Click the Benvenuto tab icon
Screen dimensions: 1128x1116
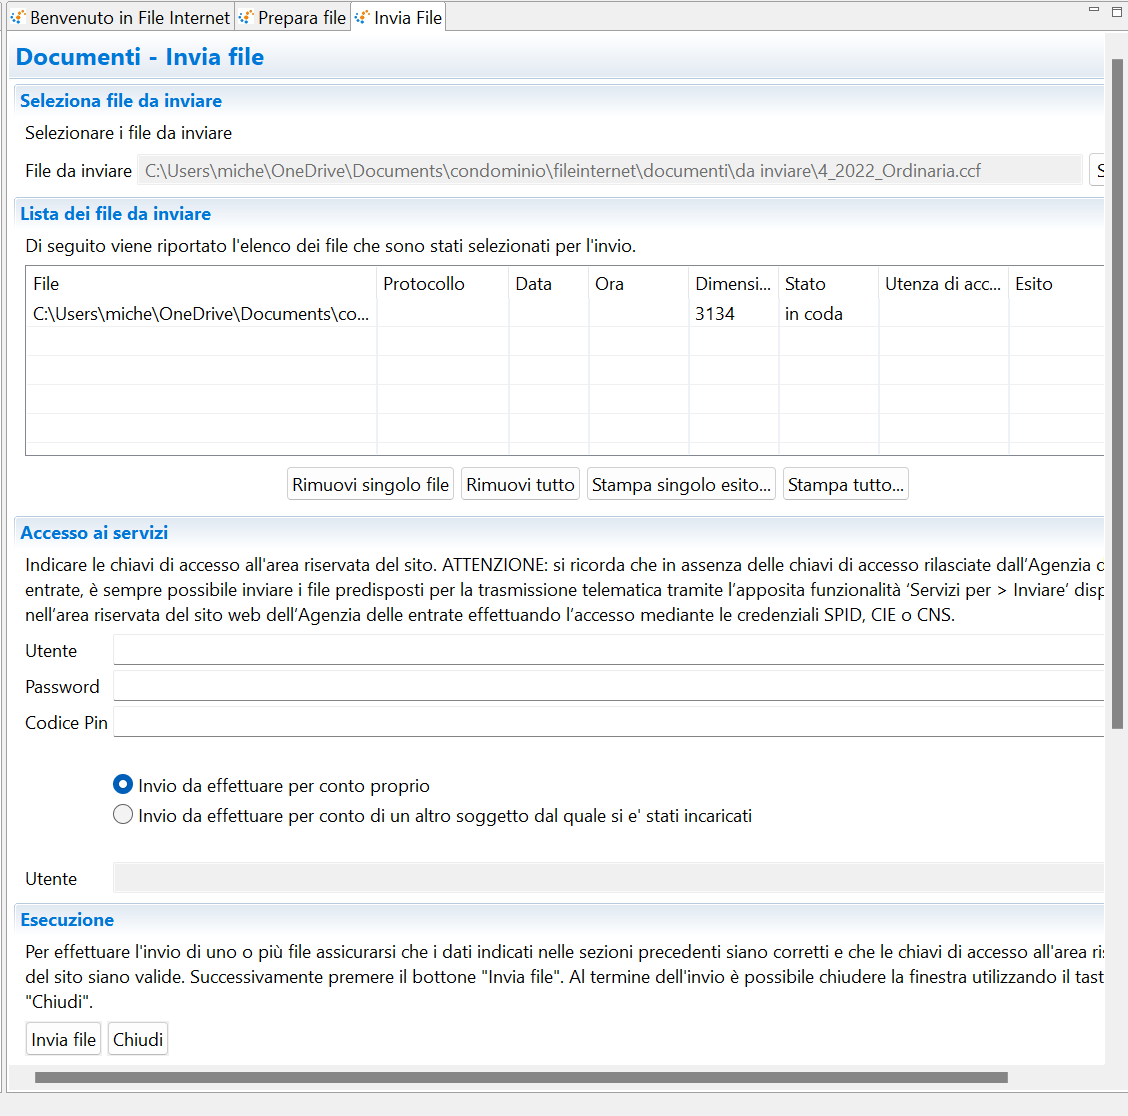tap(18, 17)
